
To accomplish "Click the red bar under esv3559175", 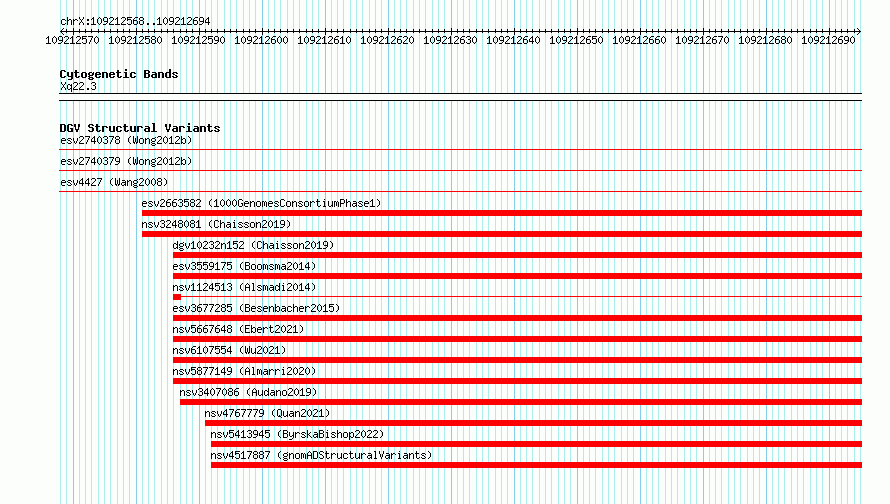I will click(518, 276).
